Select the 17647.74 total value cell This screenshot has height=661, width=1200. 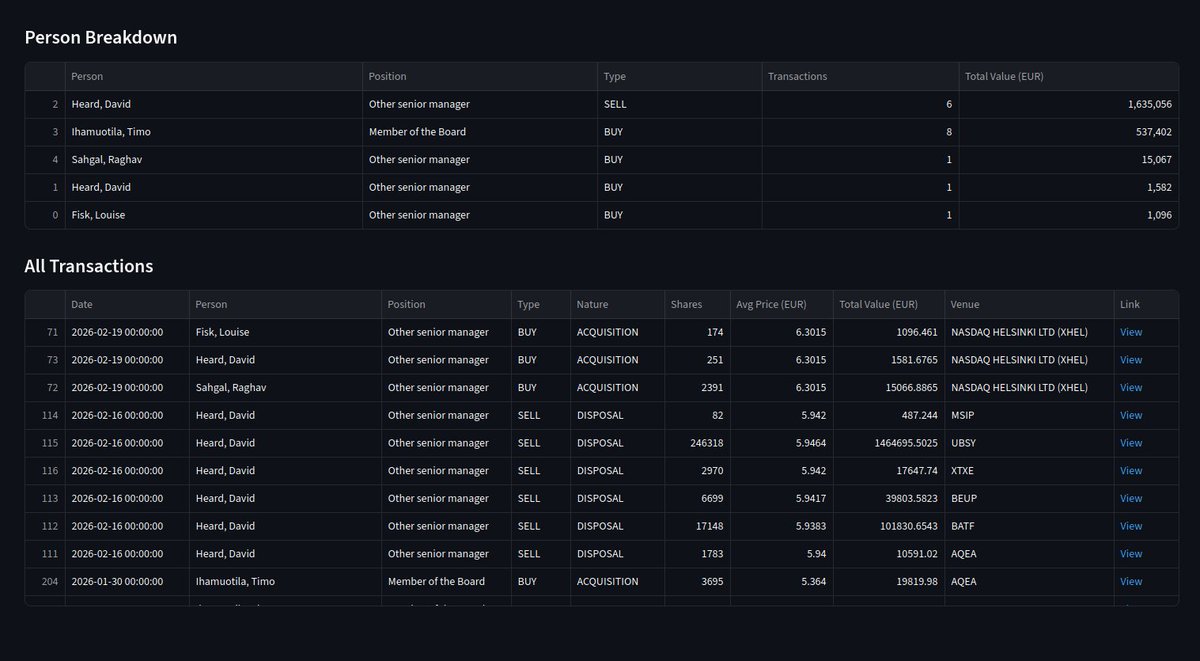889,471
